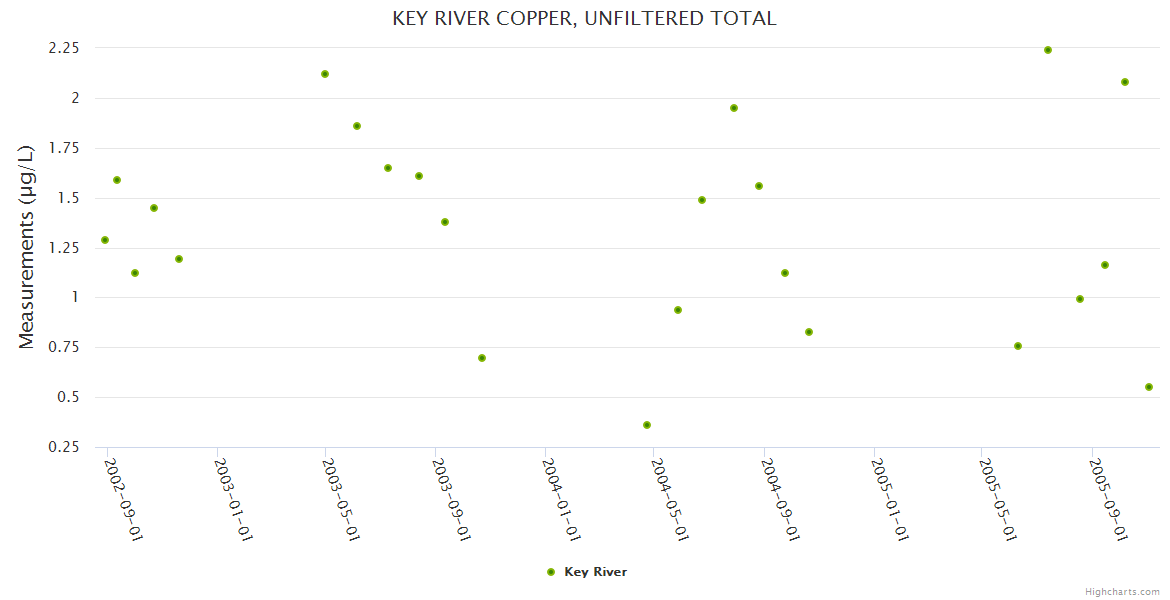Click the Measurements (µg/L) y-axis title
Image resolution: width=1170 pixels, height=600 pixels.
pyautogui.click(x=27, y=246)
